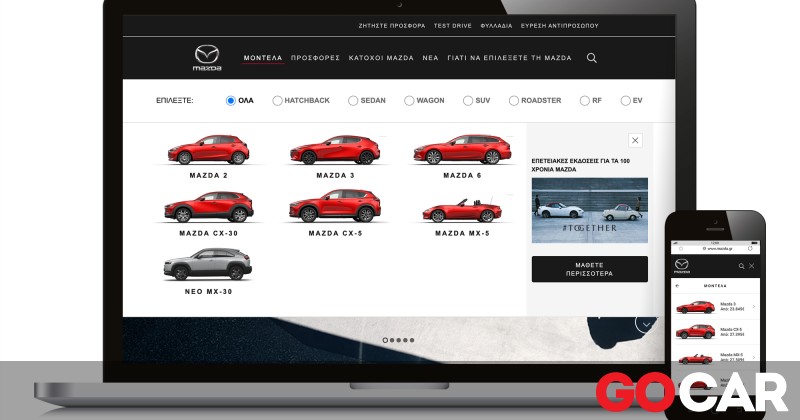Follow the Test Drive link
This screenshot has height=420, width=800.
(x=452, y=26)
